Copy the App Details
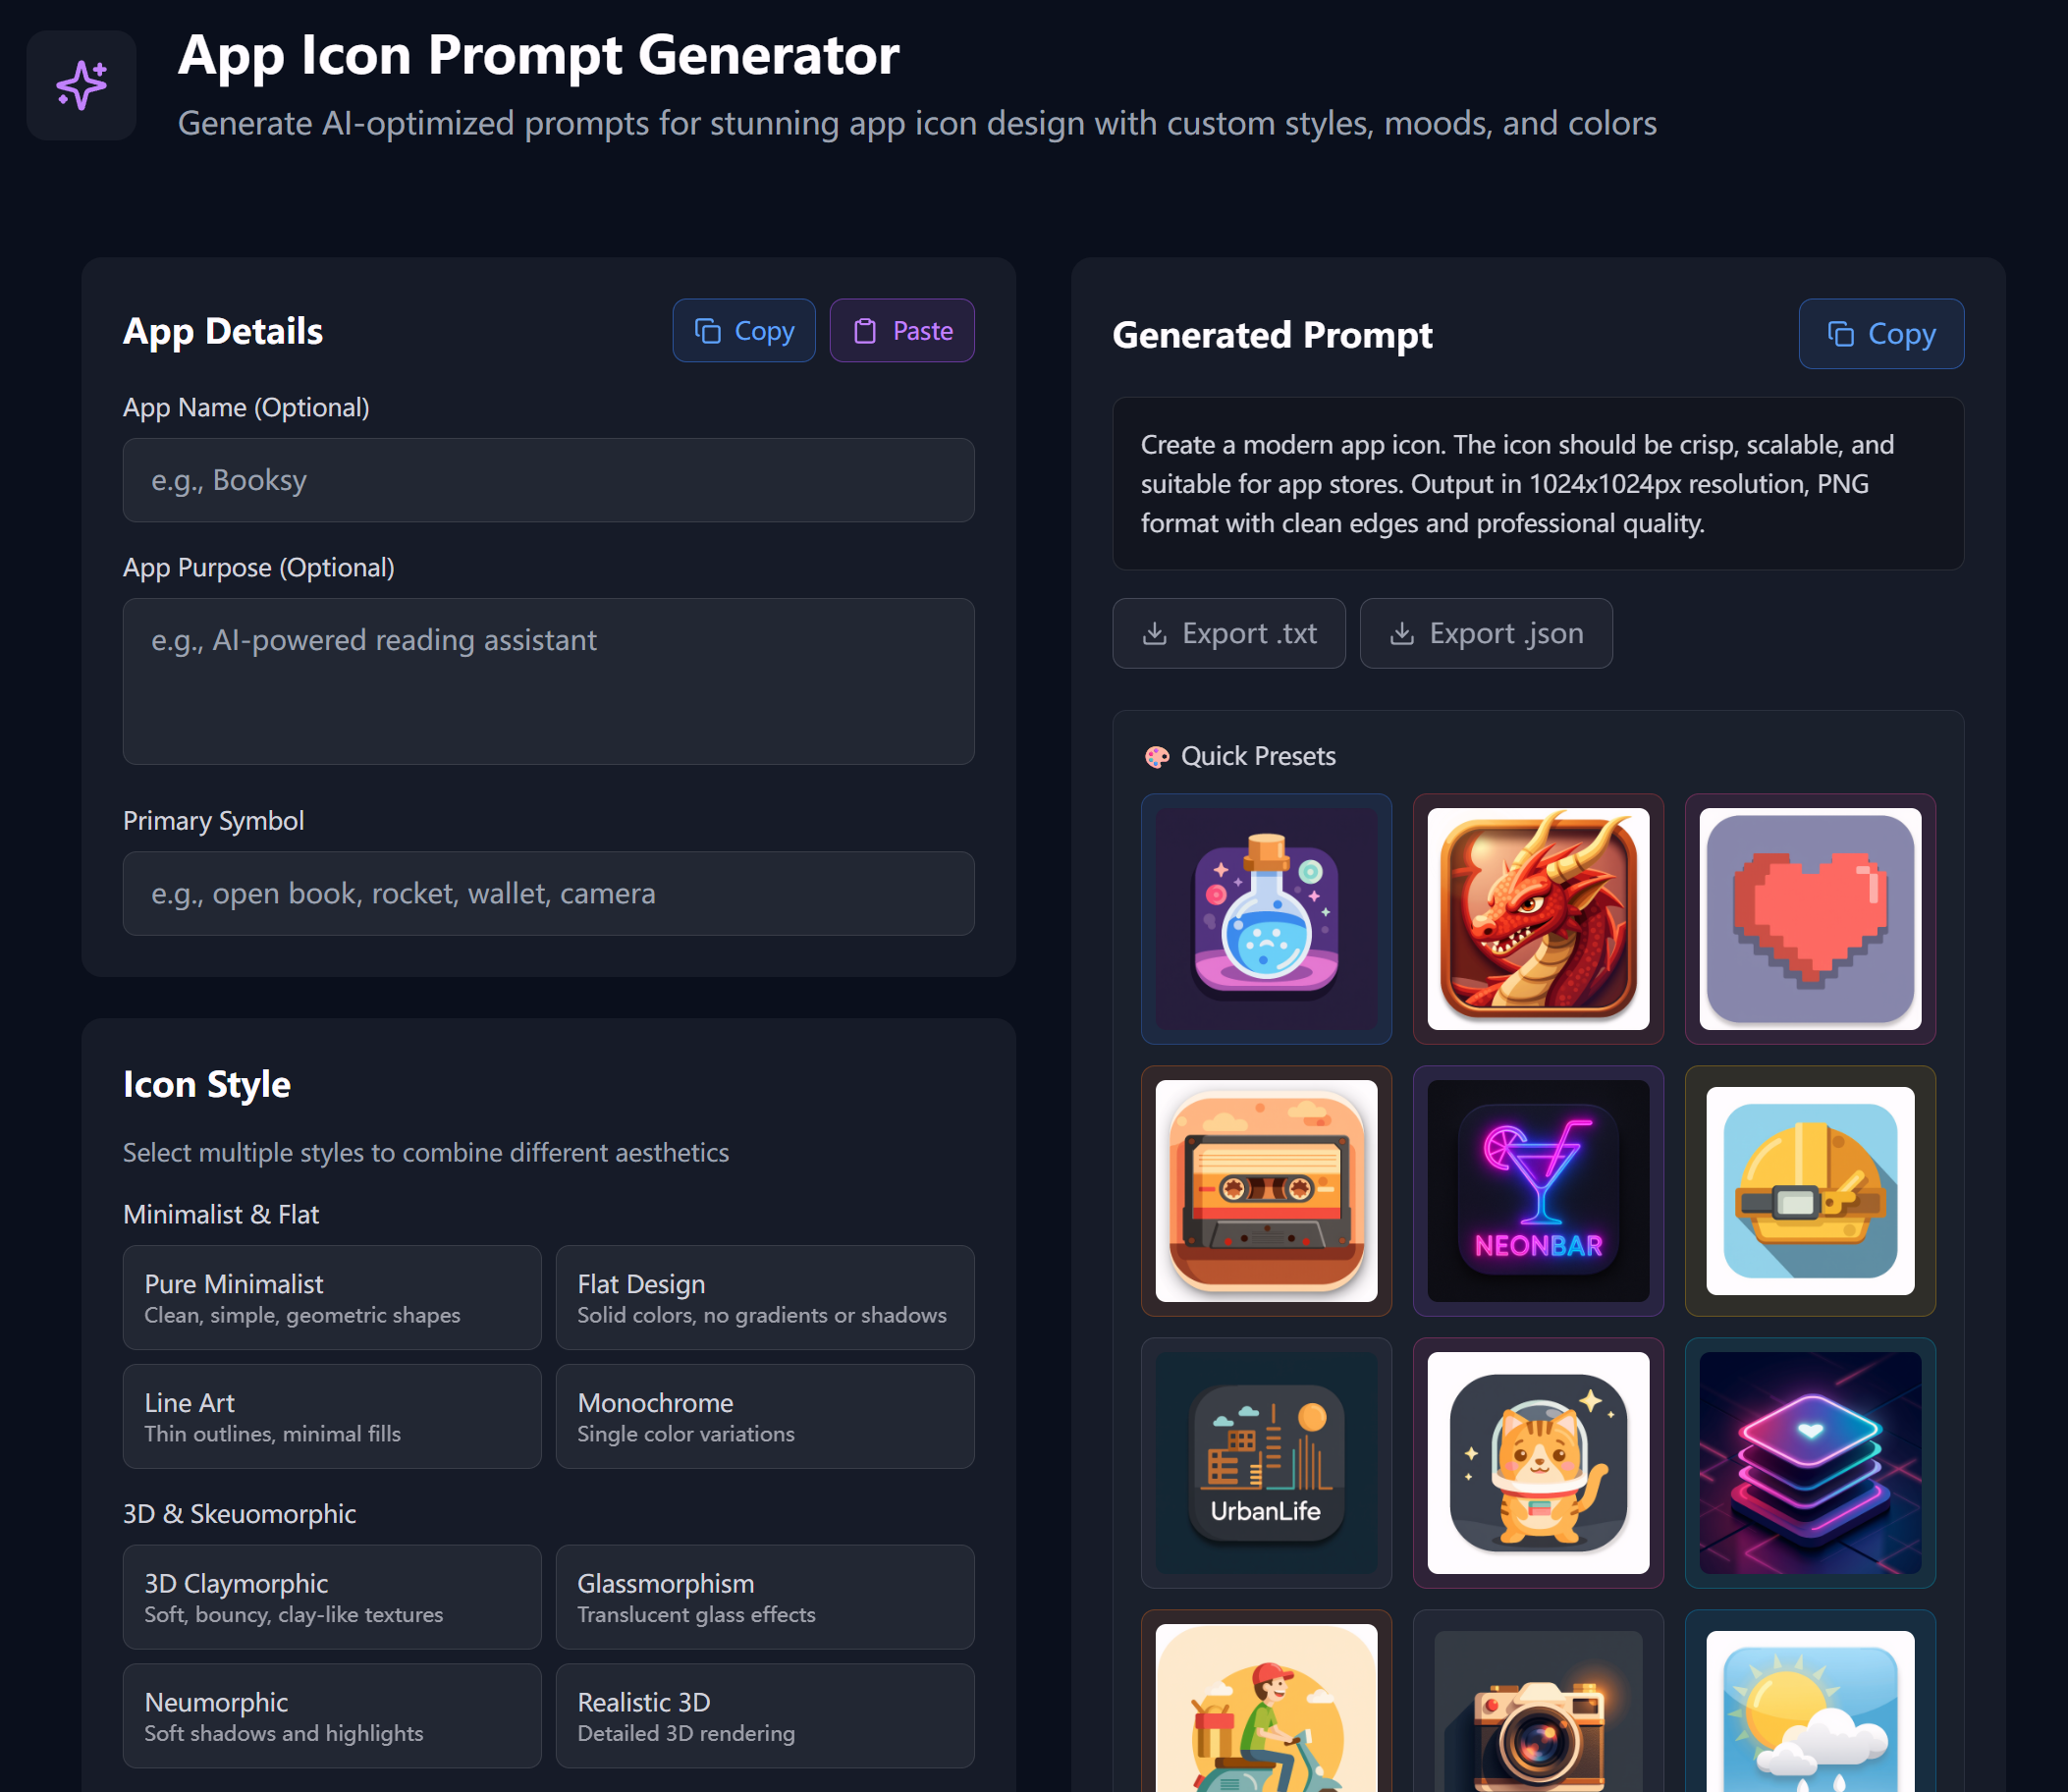 (x=744, y=331)
